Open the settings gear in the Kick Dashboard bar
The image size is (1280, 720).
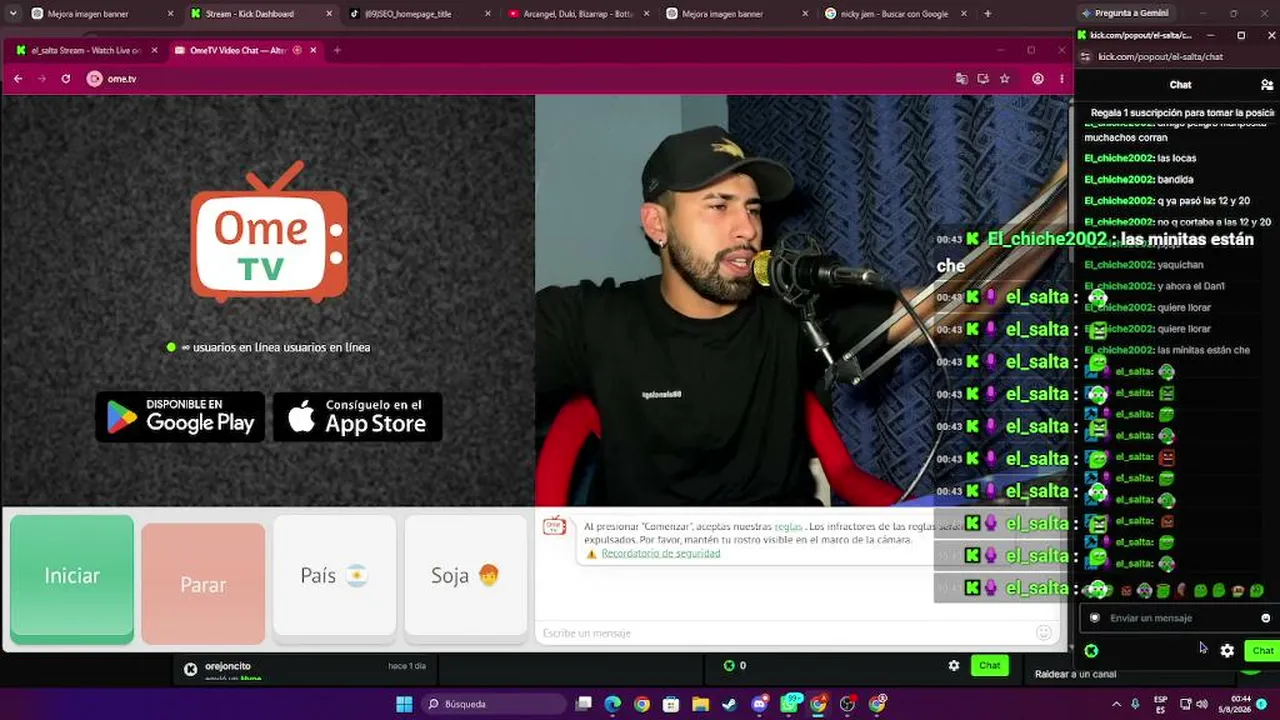point(954,666)
